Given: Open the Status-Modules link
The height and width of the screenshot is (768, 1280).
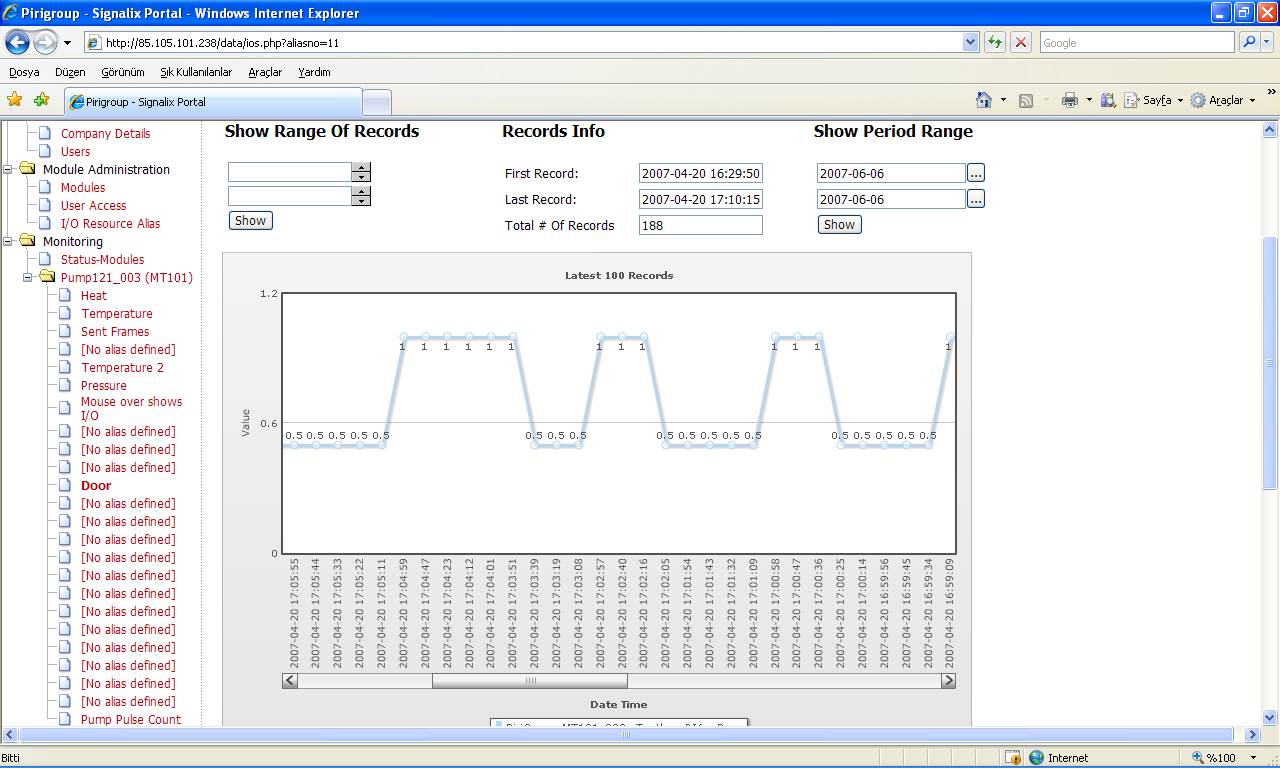Looking at the screenshot, I should coord(102,259).
